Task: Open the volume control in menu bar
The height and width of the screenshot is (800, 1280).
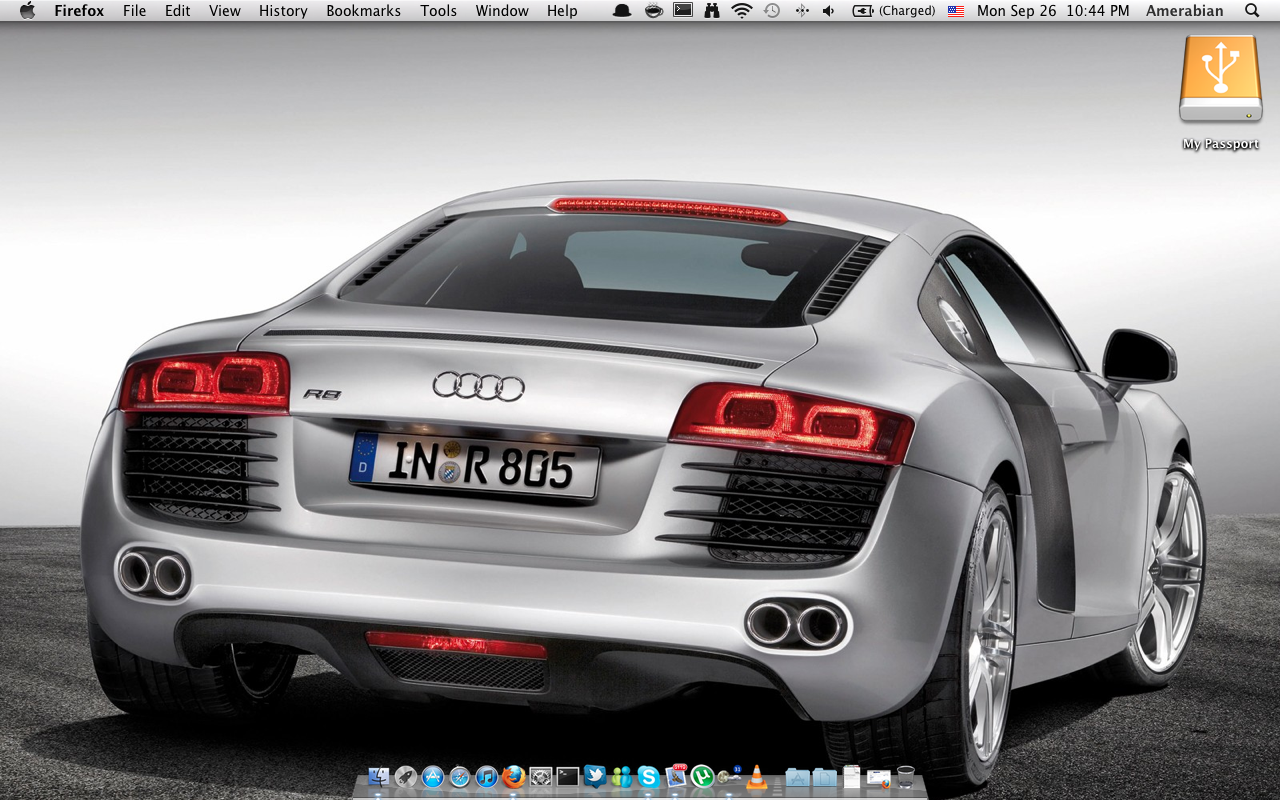Action: (x=828, y=11)
